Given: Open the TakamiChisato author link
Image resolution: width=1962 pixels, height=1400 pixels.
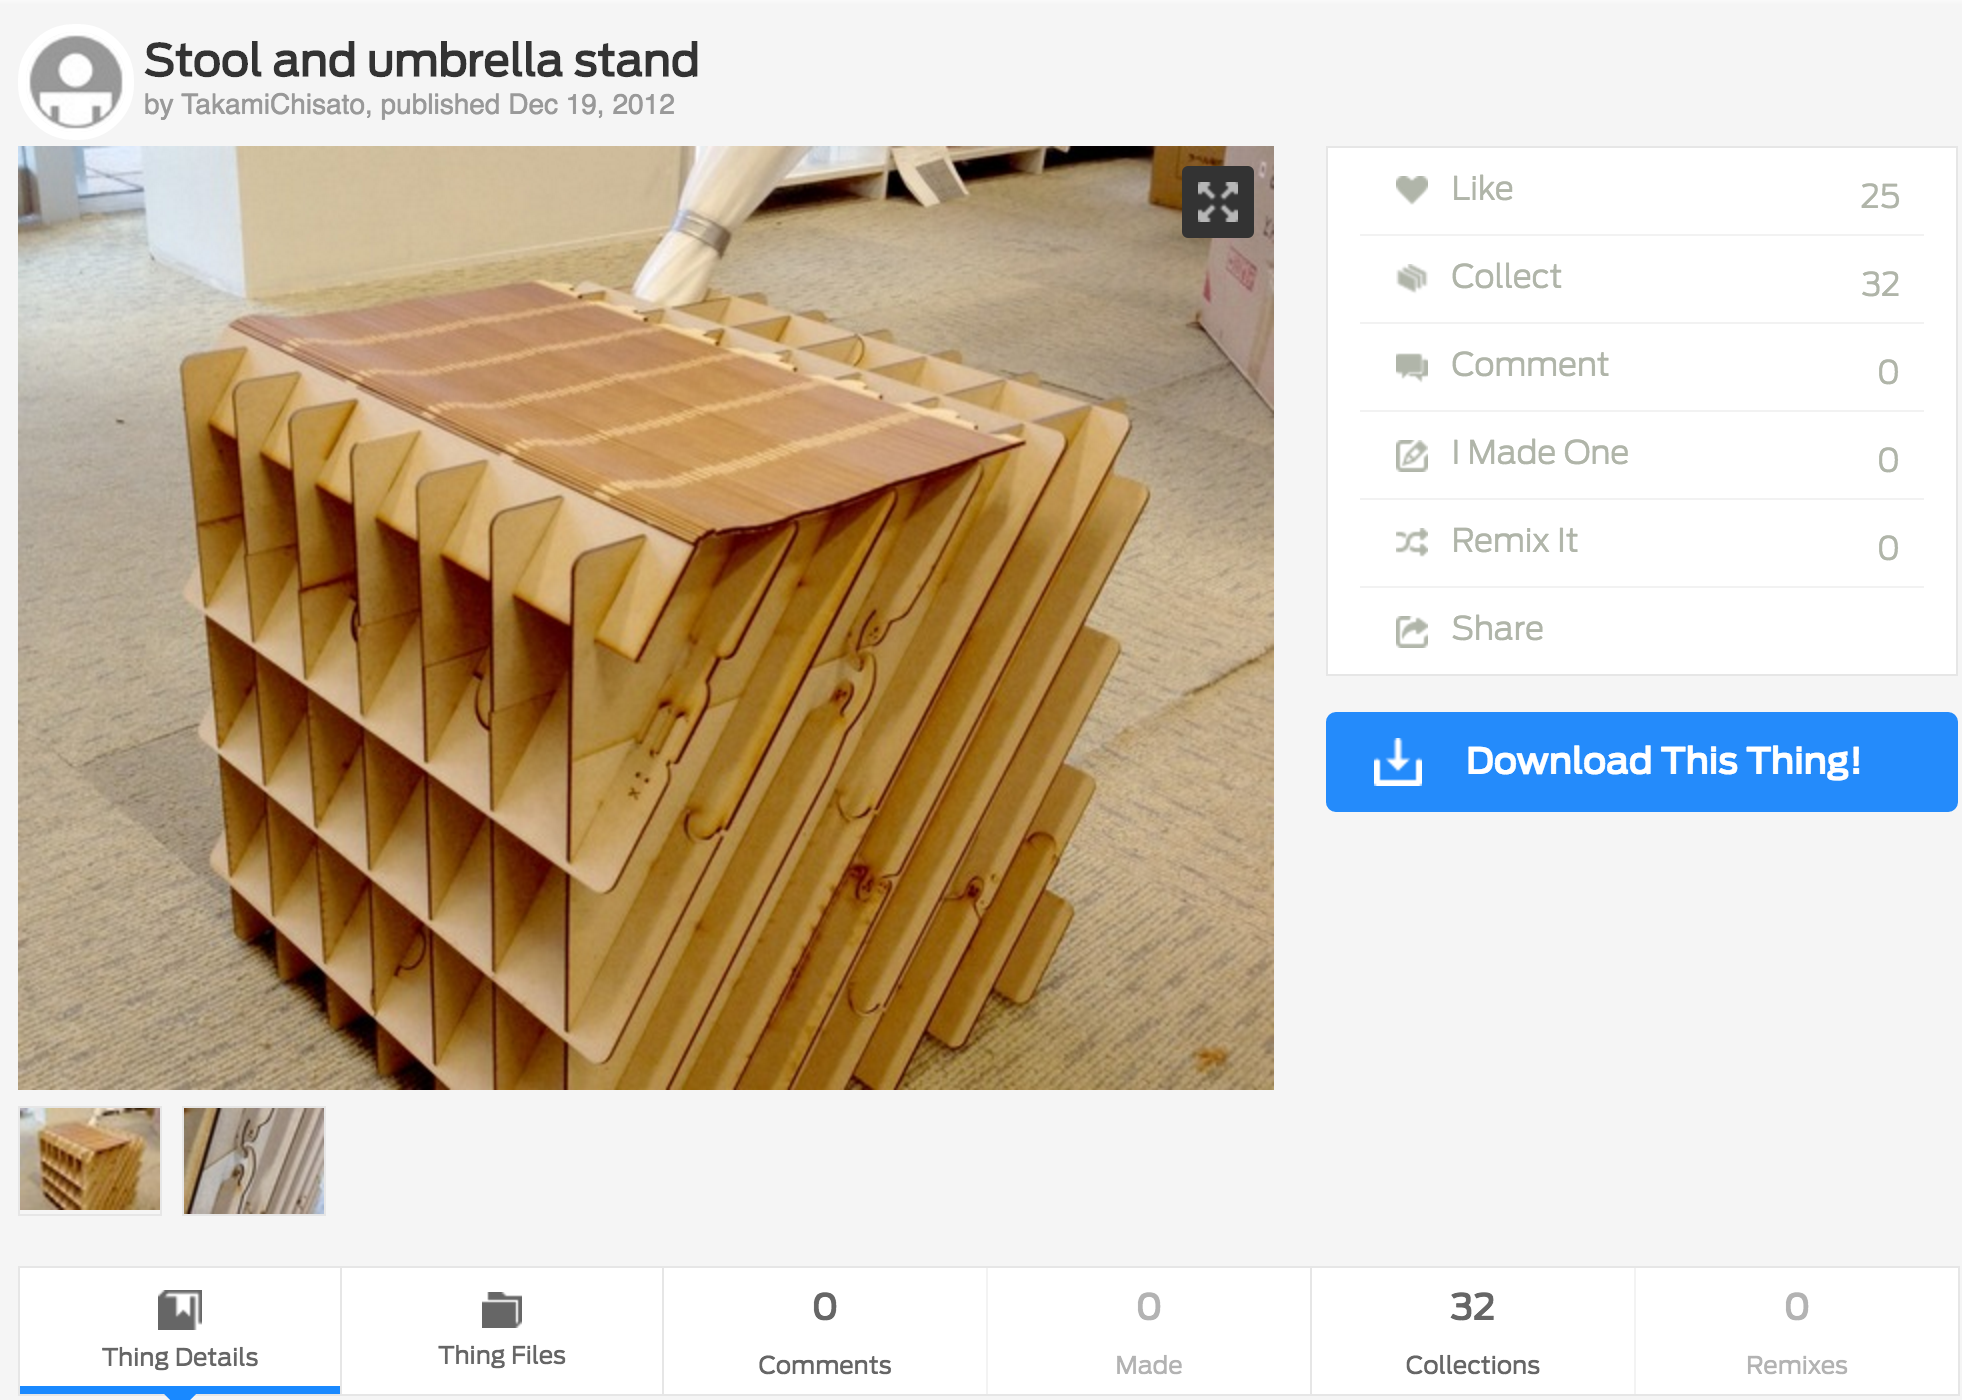Looking at the screenshot, I should click(273, 104).
